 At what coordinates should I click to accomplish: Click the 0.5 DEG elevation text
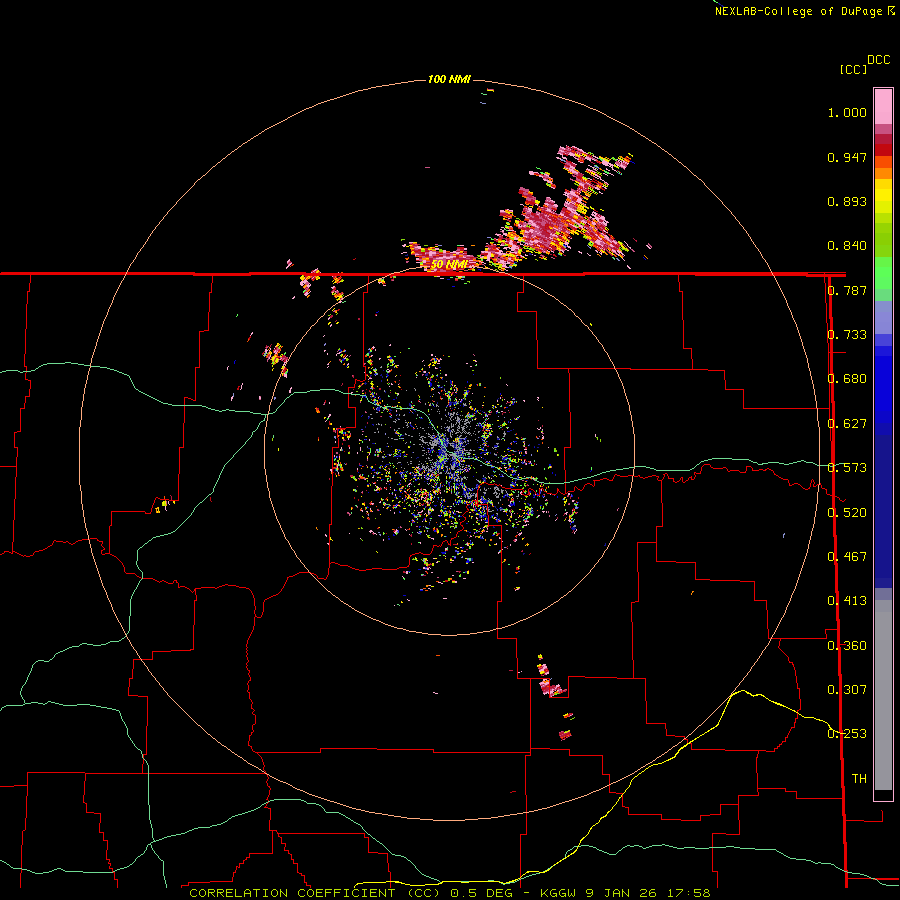481,893
